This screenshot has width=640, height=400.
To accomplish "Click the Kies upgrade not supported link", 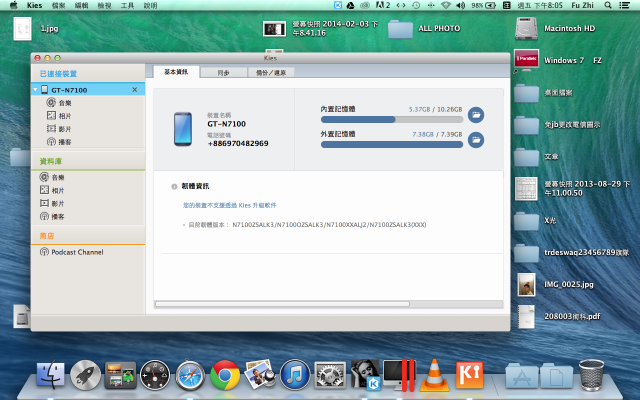I will (229, 205).
